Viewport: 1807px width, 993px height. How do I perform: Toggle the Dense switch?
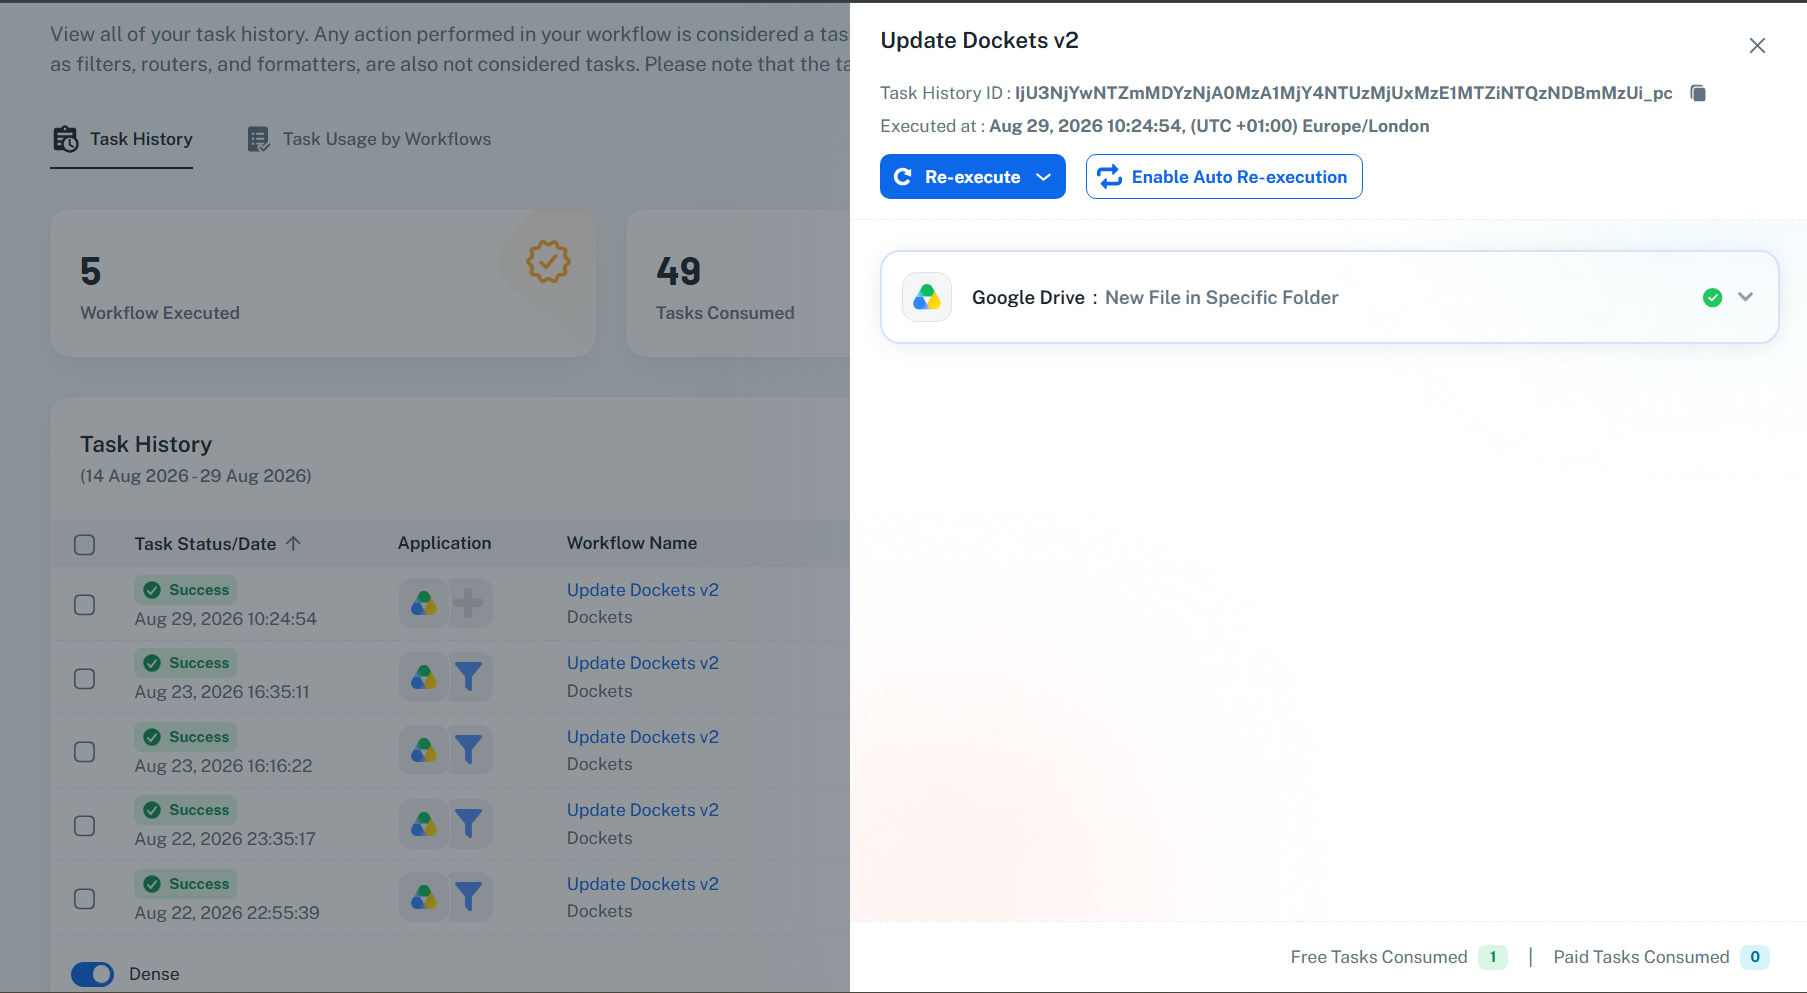pyautogui.click(x=93, y=974)
